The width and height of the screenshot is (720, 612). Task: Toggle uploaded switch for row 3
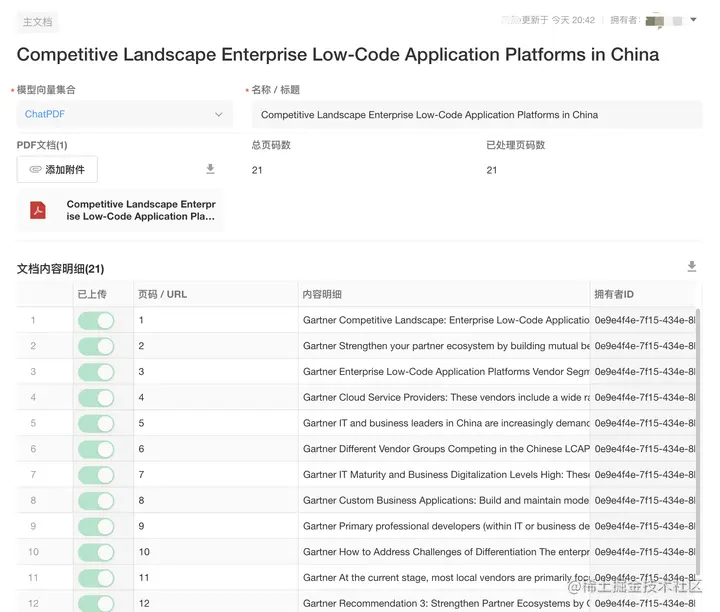[x=96, y=372]
